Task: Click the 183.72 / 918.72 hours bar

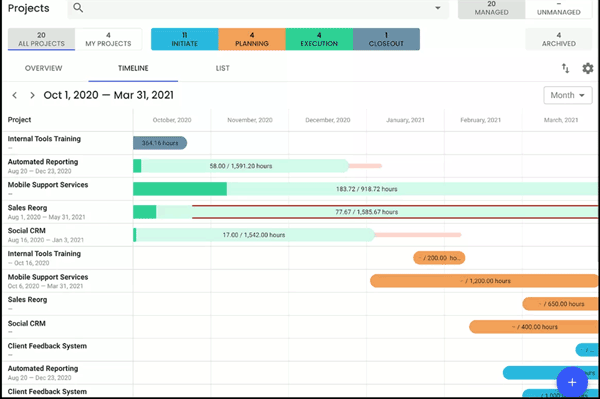Action: [x=366, y=189]
